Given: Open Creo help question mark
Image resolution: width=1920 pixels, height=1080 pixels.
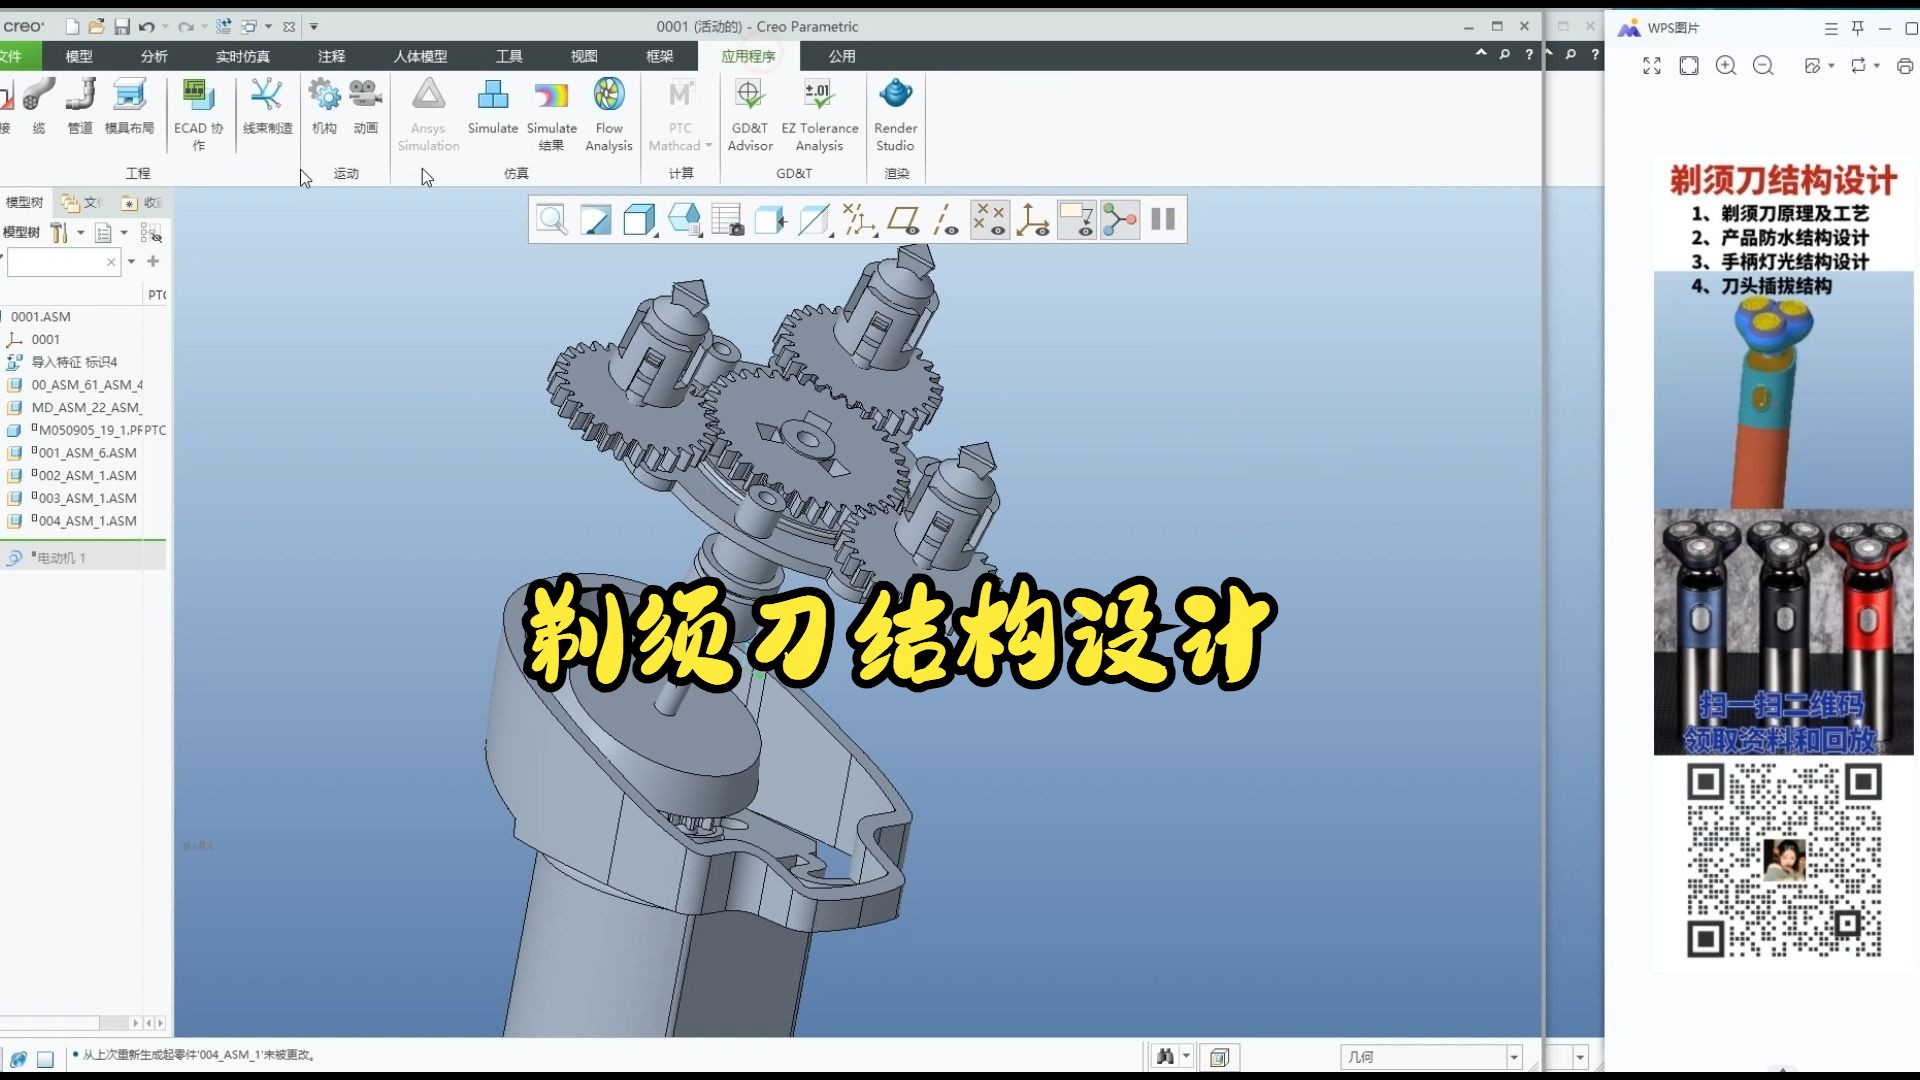Looking at the screenshot, I should tap(1529, 55).
